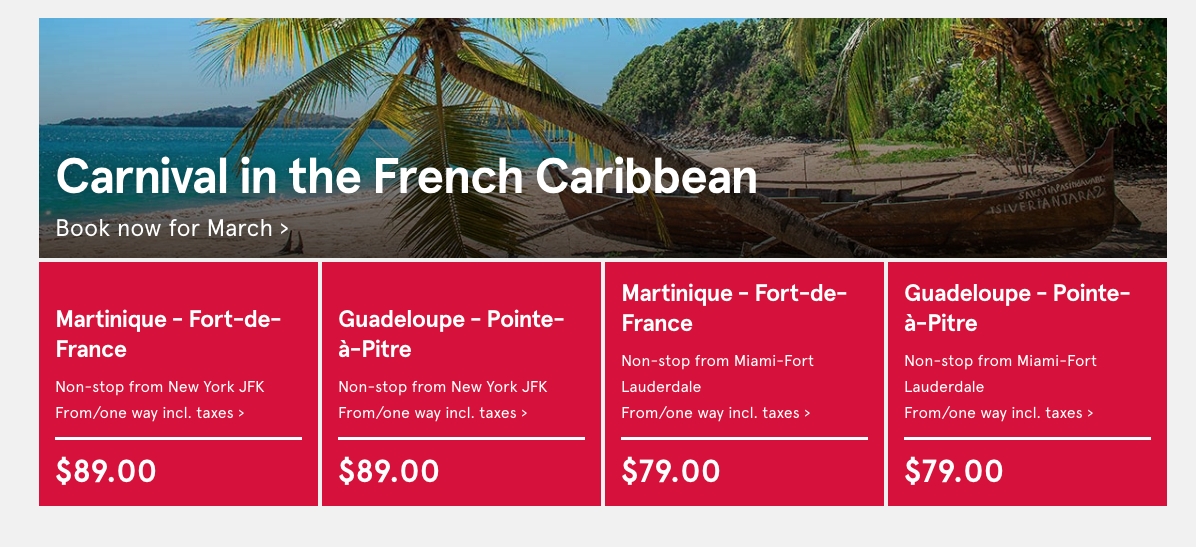Click the $79.00 price for Guadeloupe
Viewport: 1196px width, 547px height.
953,471
